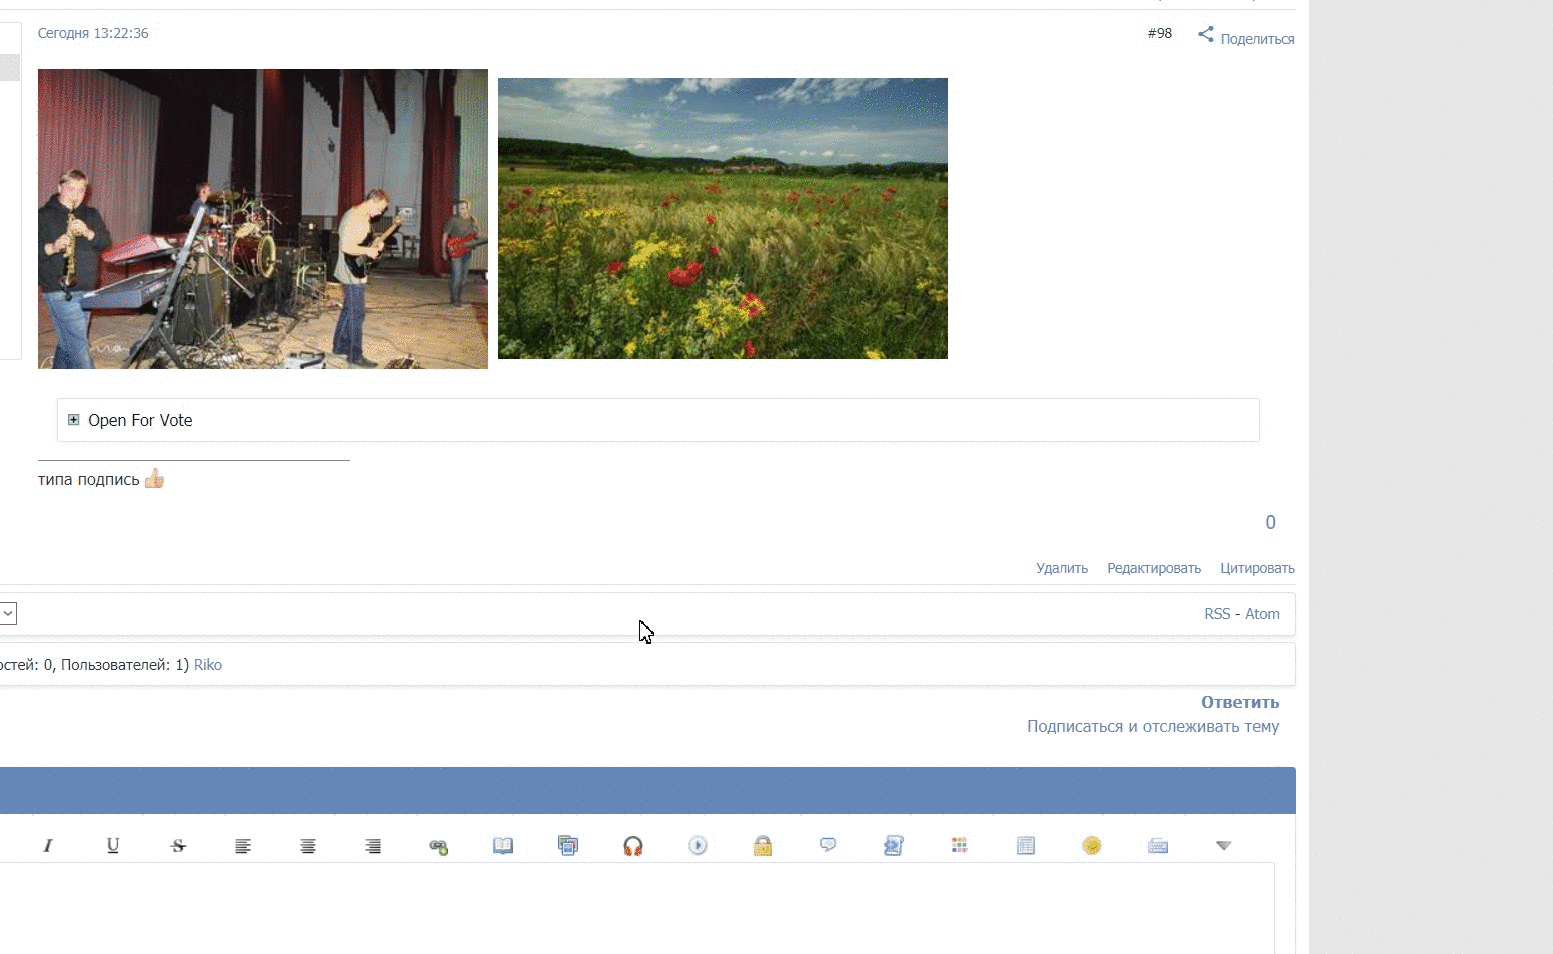Subscribe via Подписаться и отслеживать тему
The image size is (1553, 954).
(x=1153, y=727)
